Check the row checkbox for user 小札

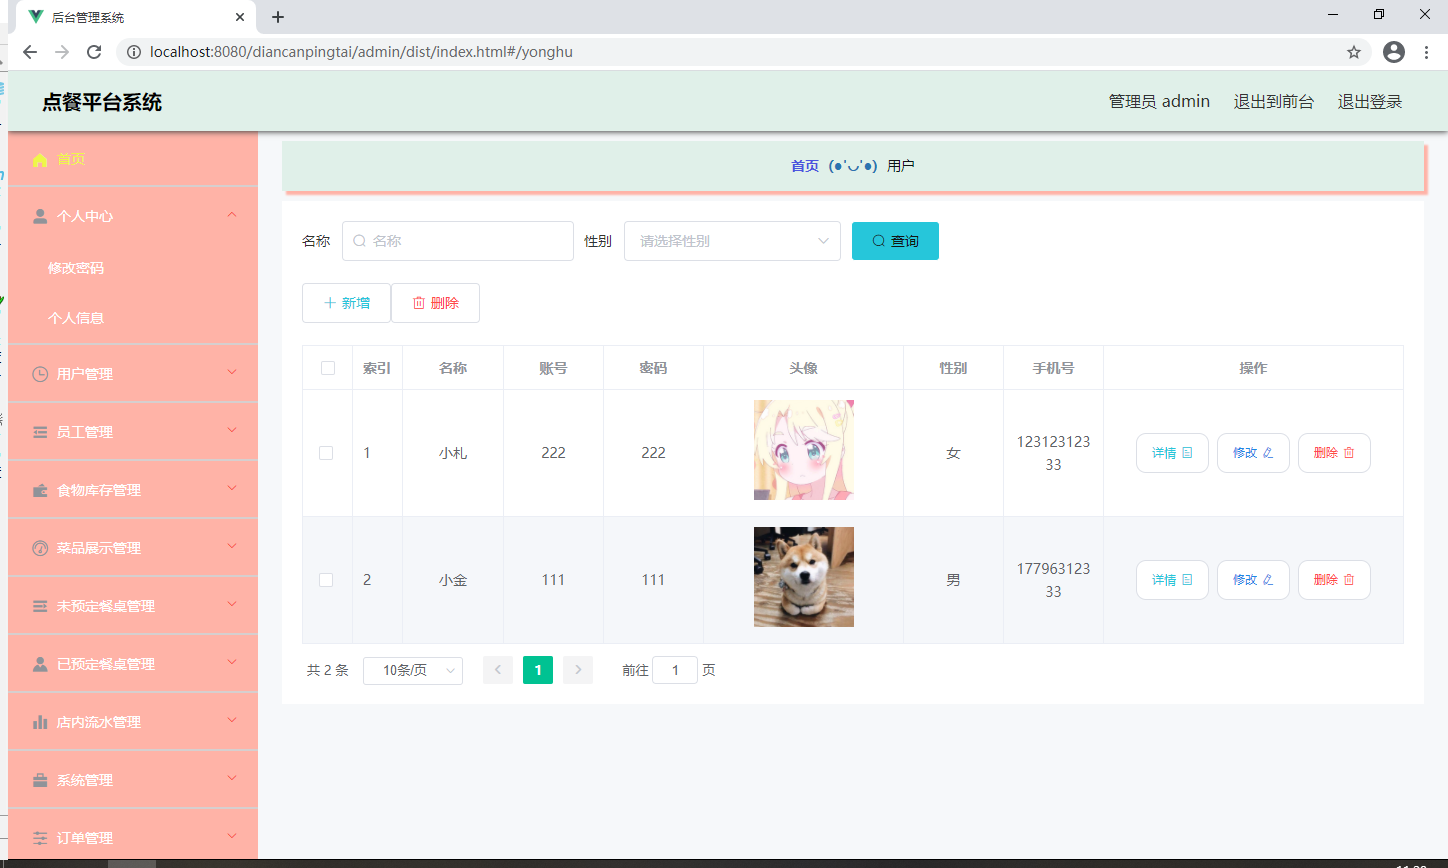click(x=327, y=452)
